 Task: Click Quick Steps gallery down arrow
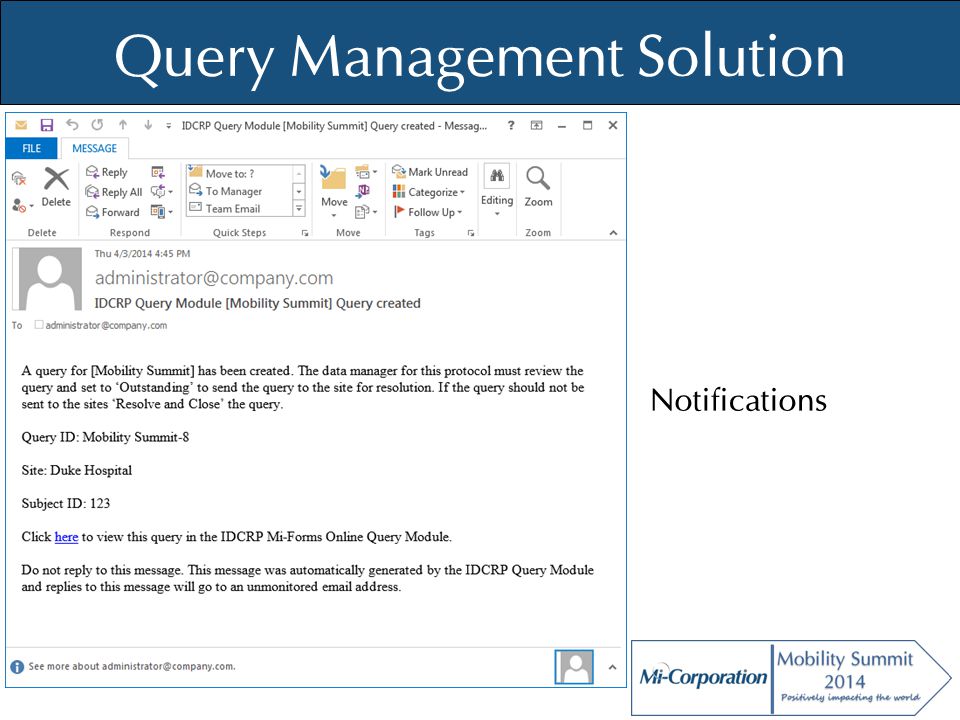[299, 191]
